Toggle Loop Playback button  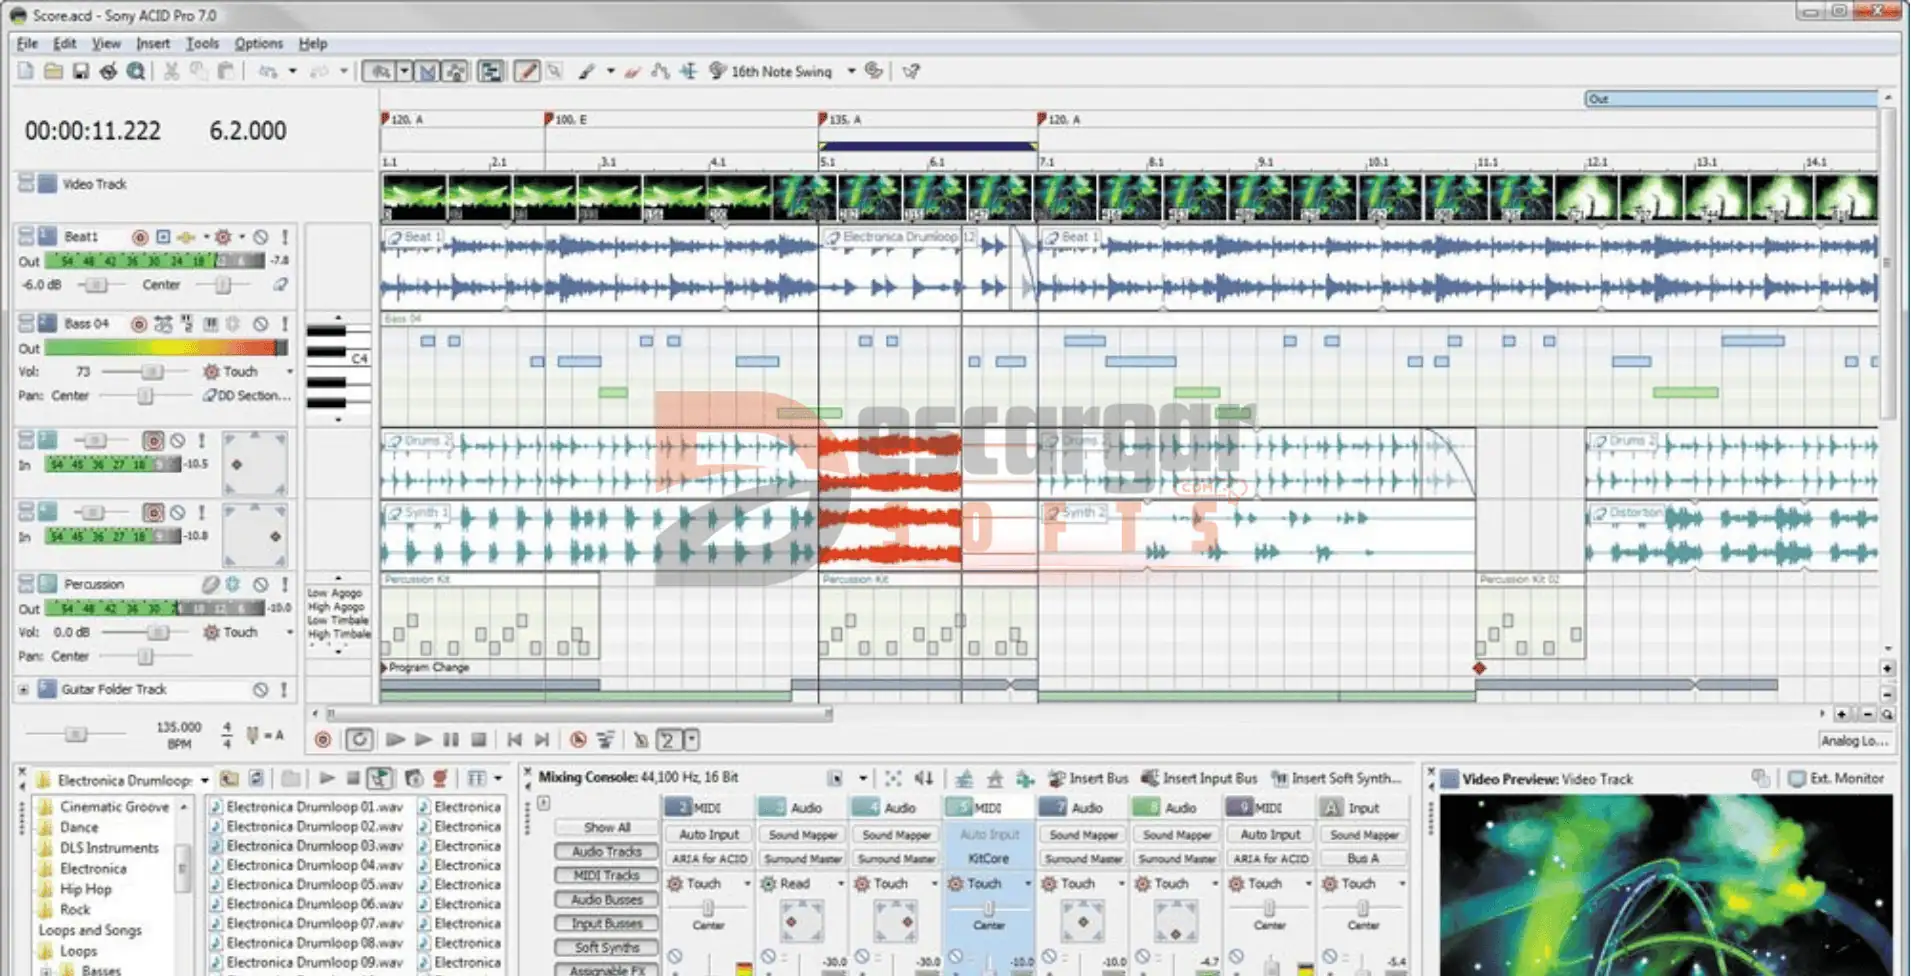coord(359,740)
